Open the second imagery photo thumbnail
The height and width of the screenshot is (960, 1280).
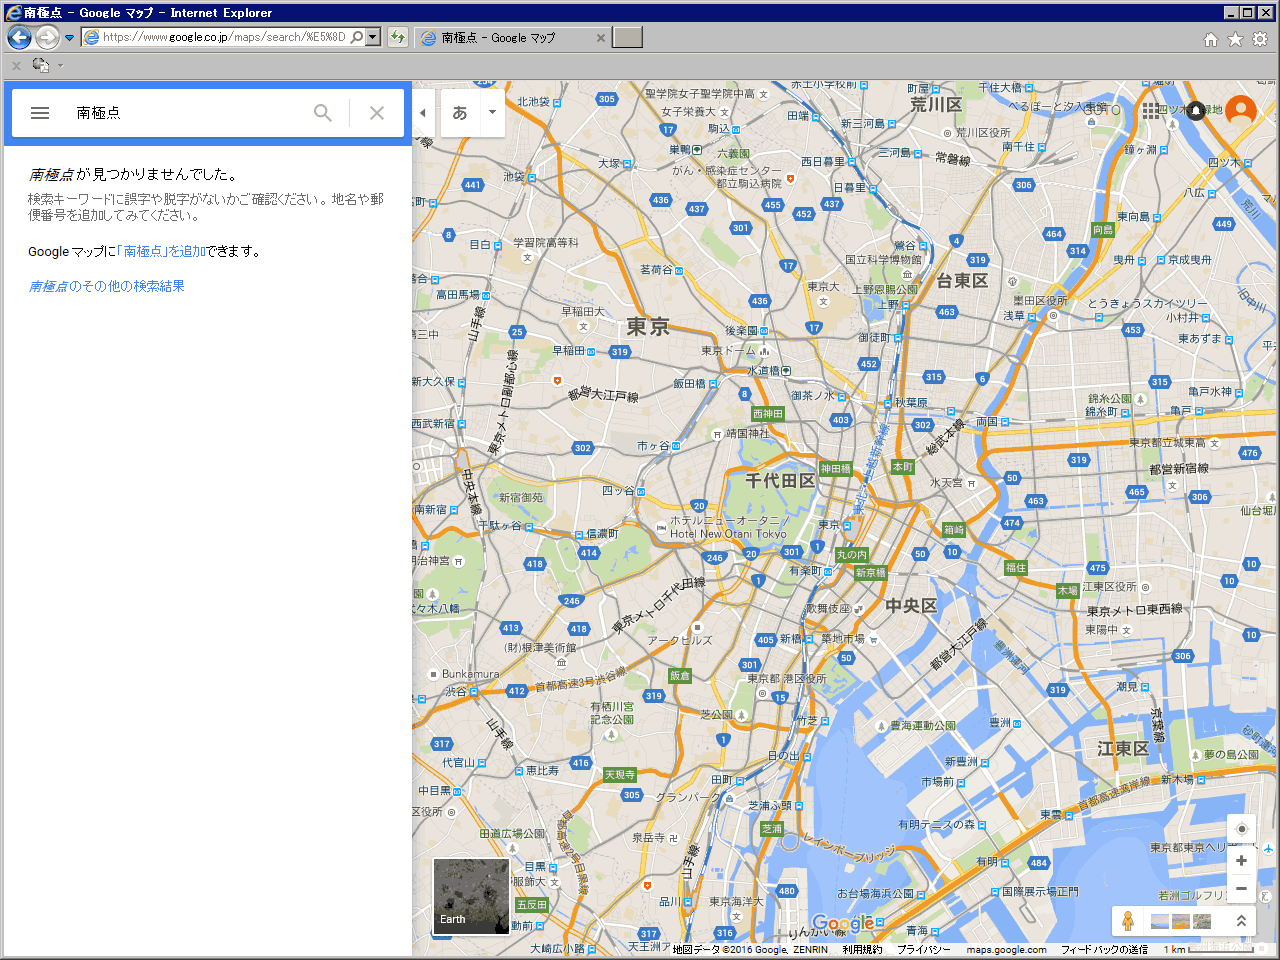(1181, 921)
